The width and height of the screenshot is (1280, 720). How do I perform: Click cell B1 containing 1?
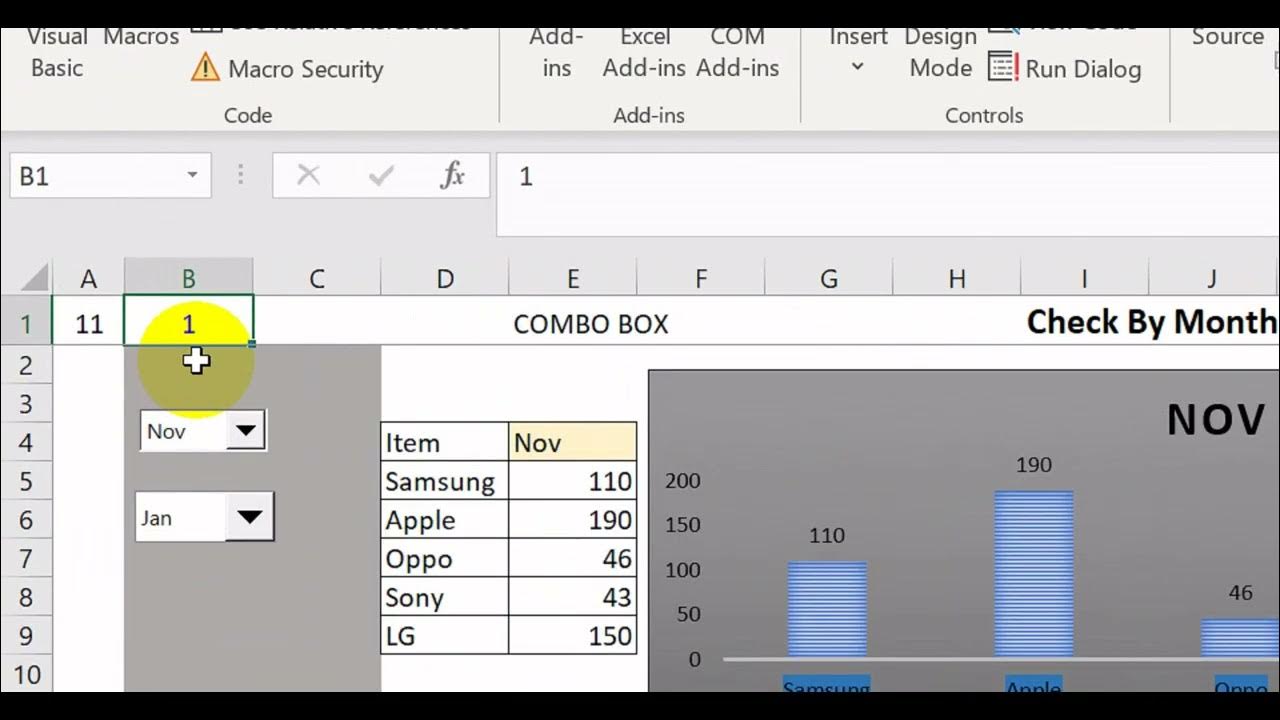[x=189, y=322]
